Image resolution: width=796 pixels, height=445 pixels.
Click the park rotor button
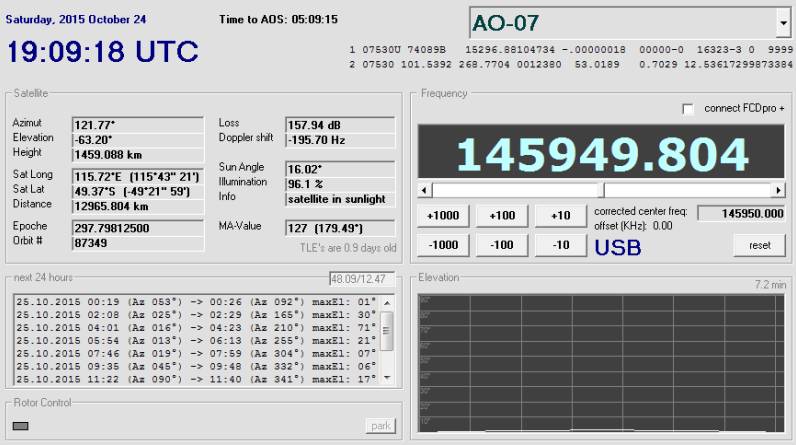[381, 426]
